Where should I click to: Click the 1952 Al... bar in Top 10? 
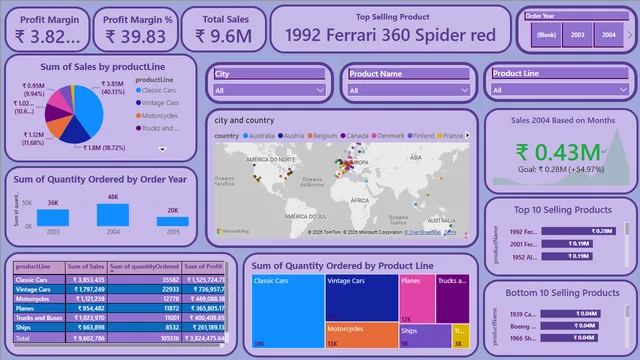(567, 256)
